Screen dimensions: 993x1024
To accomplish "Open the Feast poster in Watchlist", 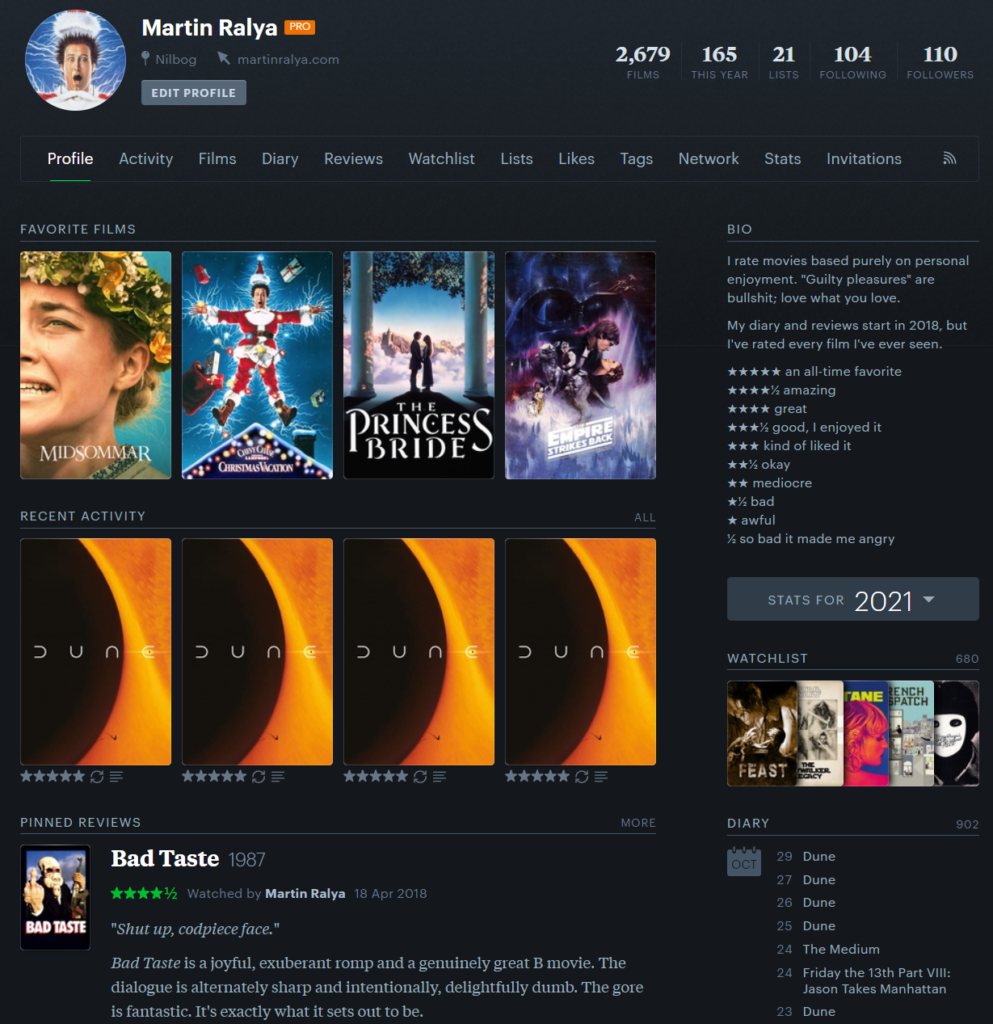I will [762, 733].
